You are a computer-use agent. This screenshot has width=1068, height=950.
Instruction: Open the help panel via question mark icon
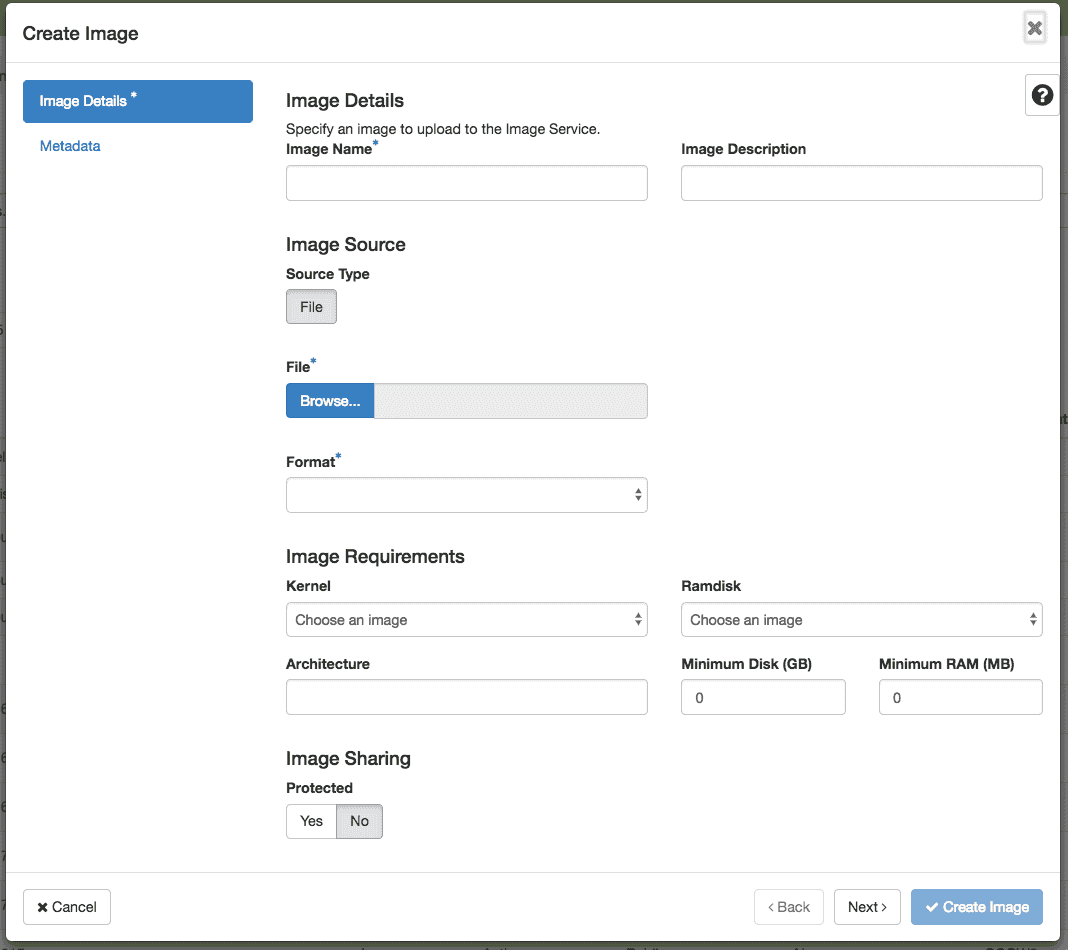pos(1041,95)
